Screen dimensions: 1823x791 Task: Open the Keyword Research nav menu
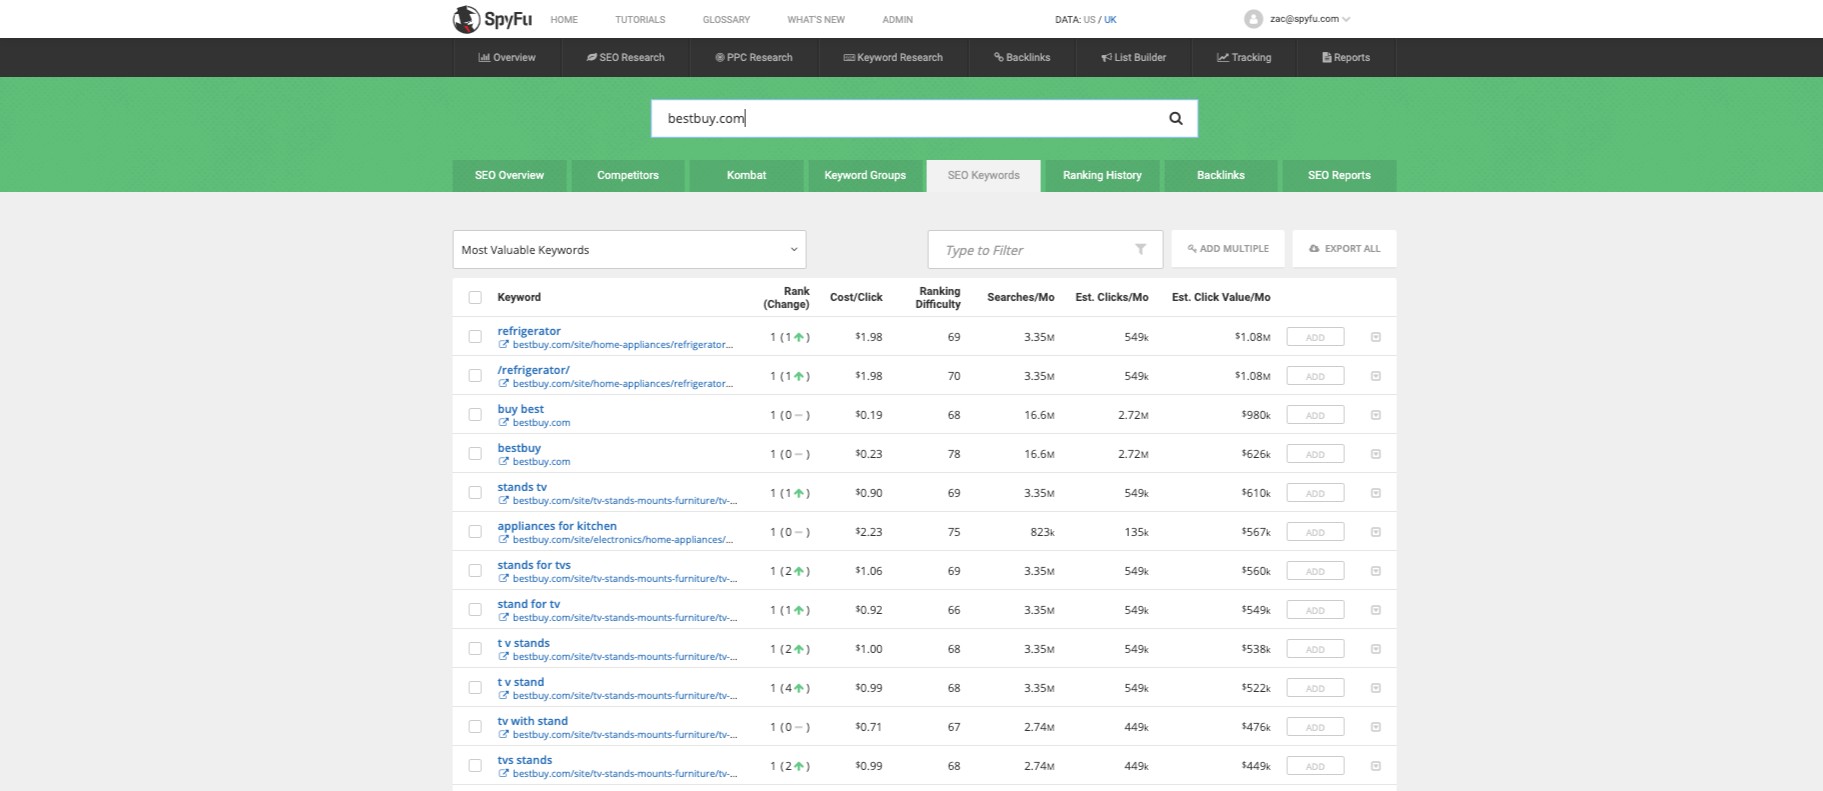[x=893, y=57]
